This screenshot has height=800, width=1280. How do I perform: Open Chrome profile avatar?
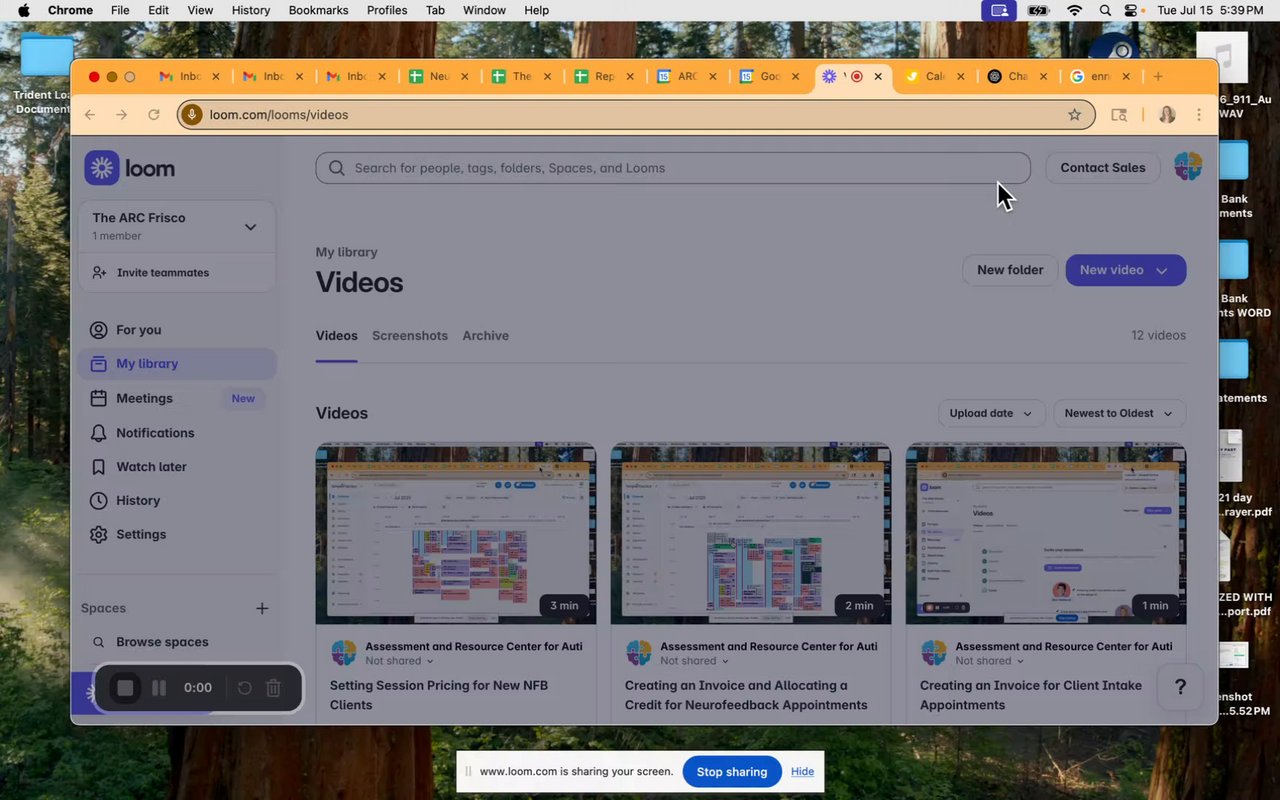[x=1167, y=115]
